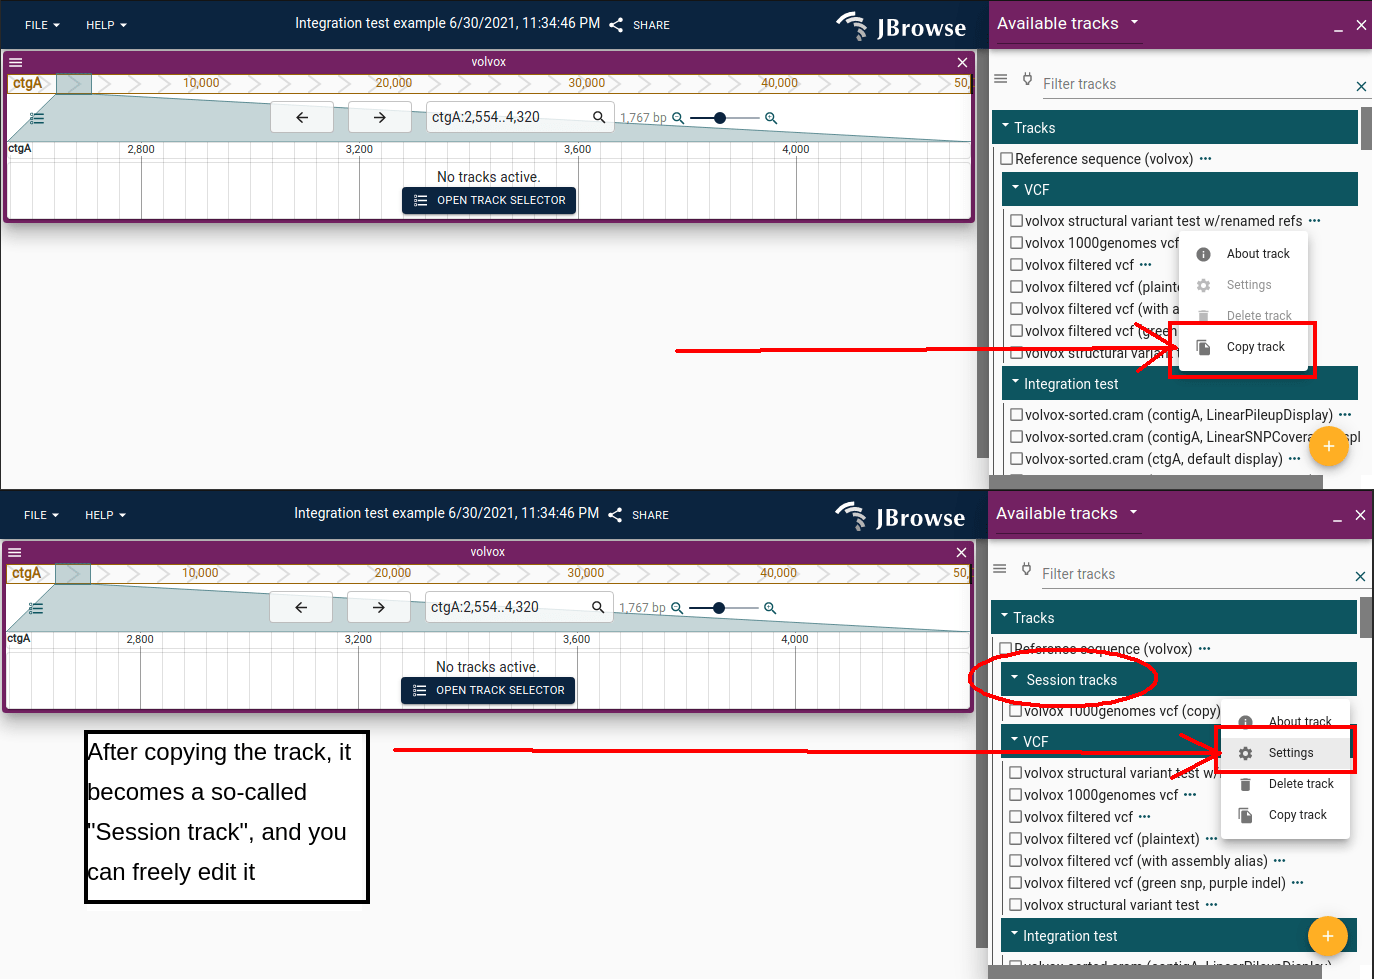The height and width of the screenshot is (979, 1374).
Task: Open options for 'green snp, purple indel' track
Action: 1297,883
